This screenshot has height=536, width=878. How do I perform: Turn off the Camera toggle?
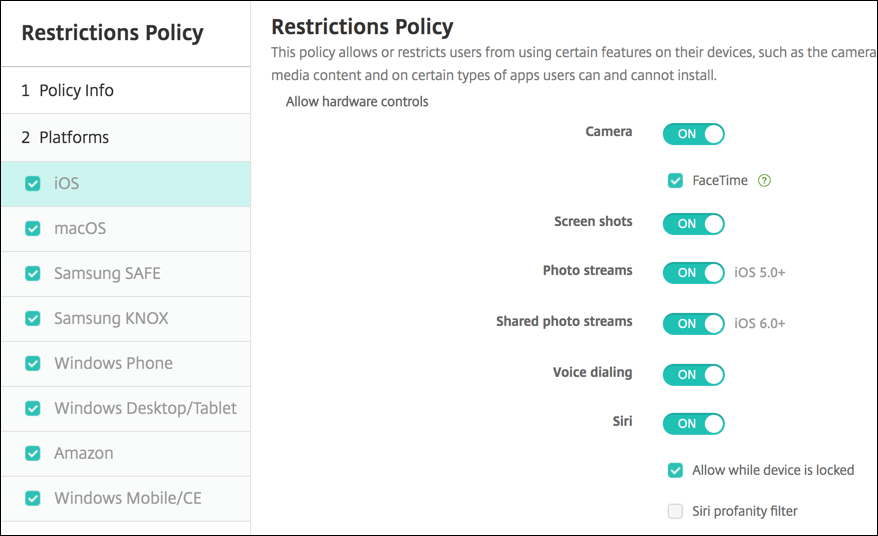tap(693, 134)
